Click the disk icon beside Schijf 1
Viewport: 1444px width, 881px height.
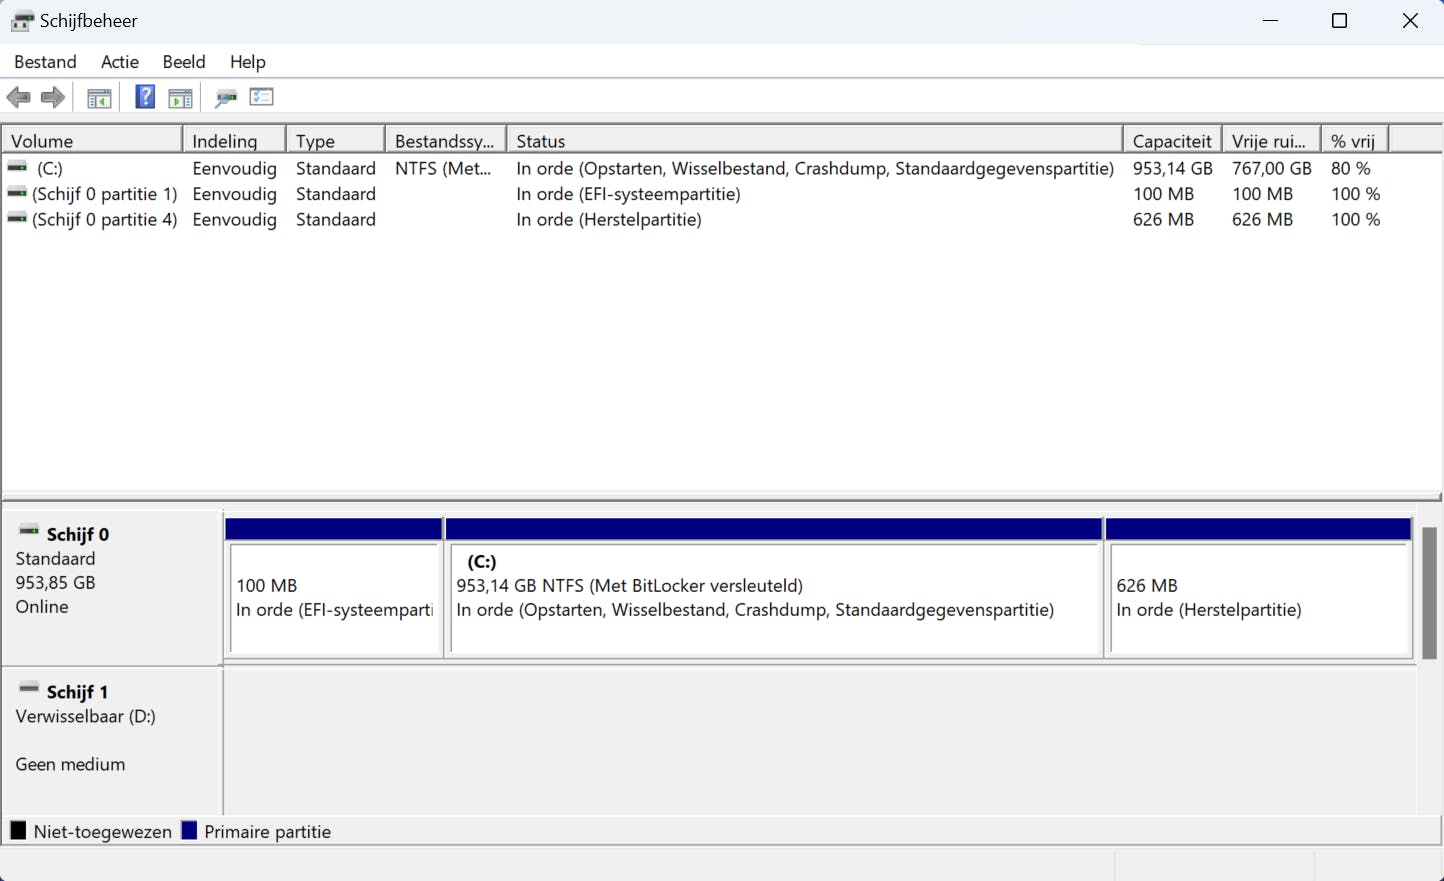coord(29,689)
